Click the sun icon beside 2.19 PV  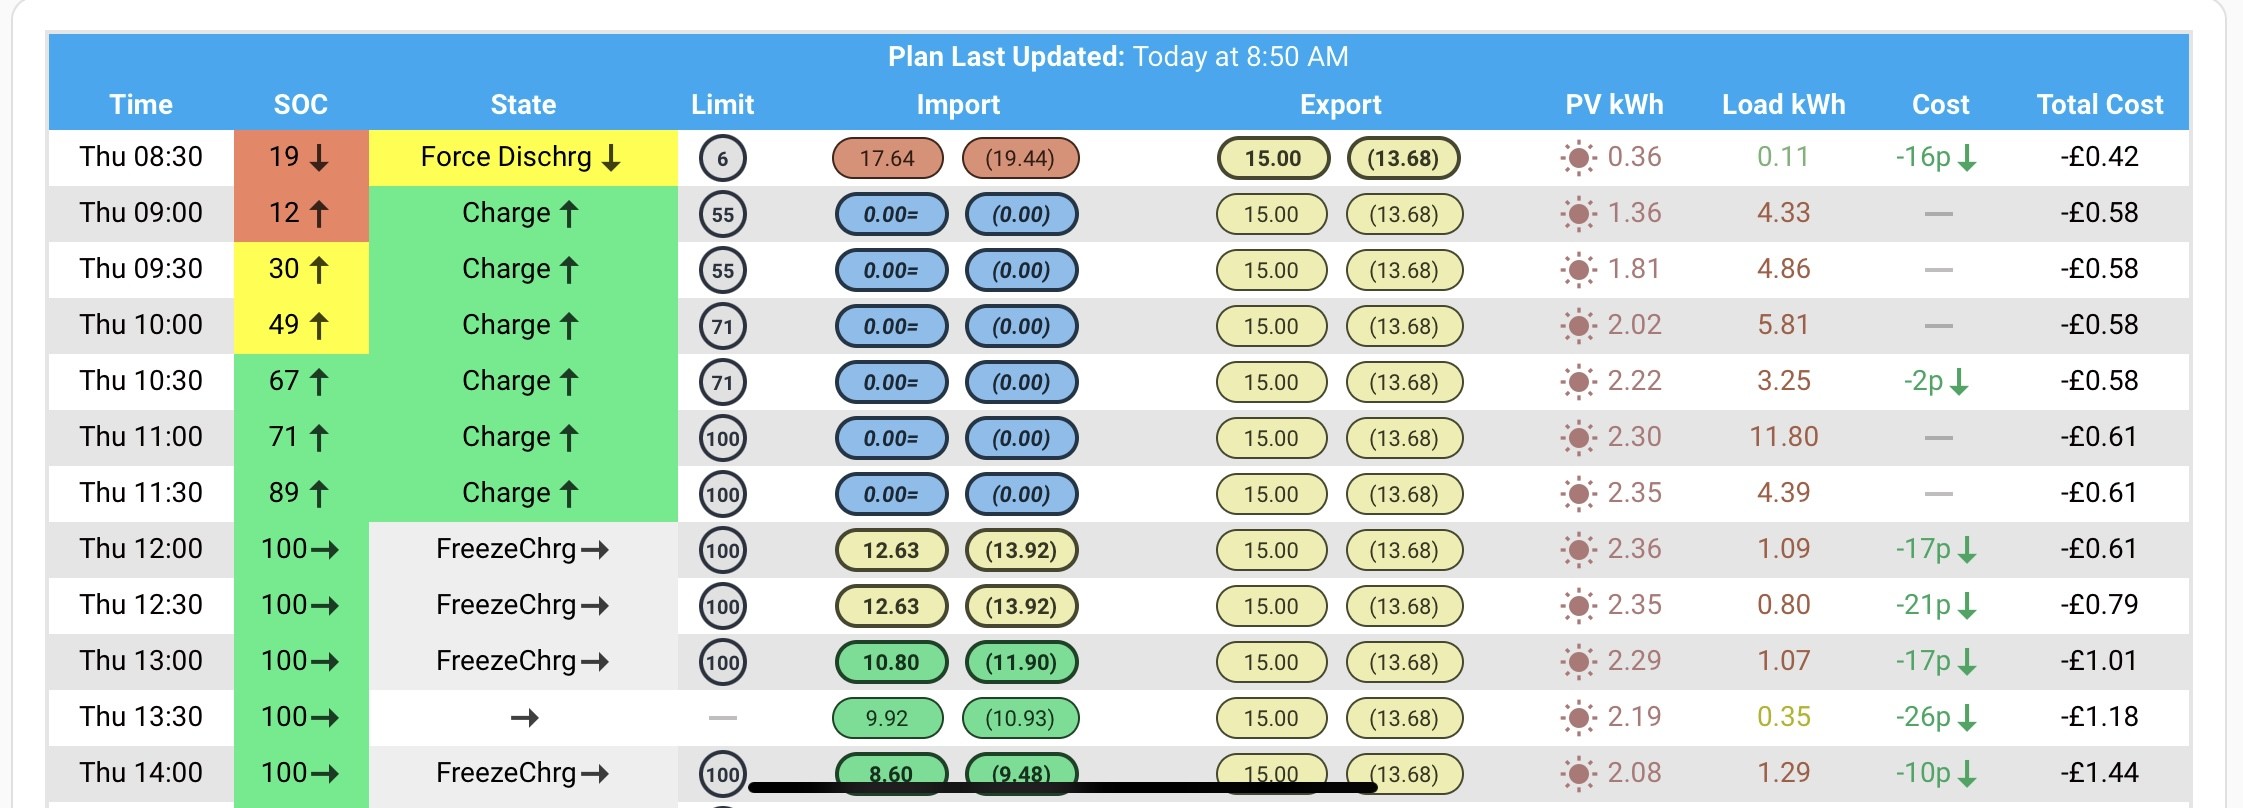click(1578, 718)
